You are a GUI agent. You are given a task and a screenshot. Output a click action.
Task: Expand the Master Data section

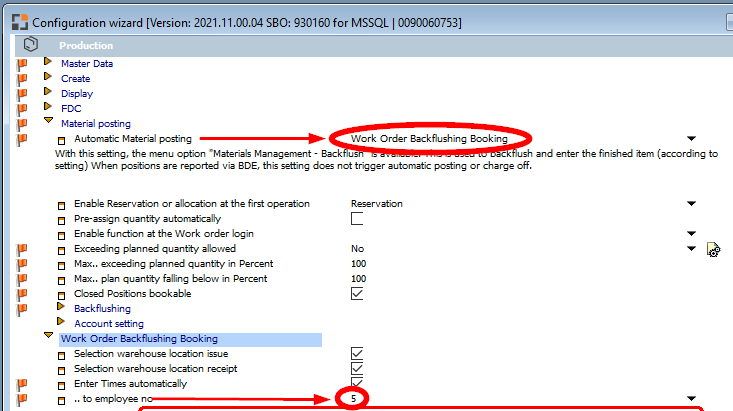(x=47, y=63)
